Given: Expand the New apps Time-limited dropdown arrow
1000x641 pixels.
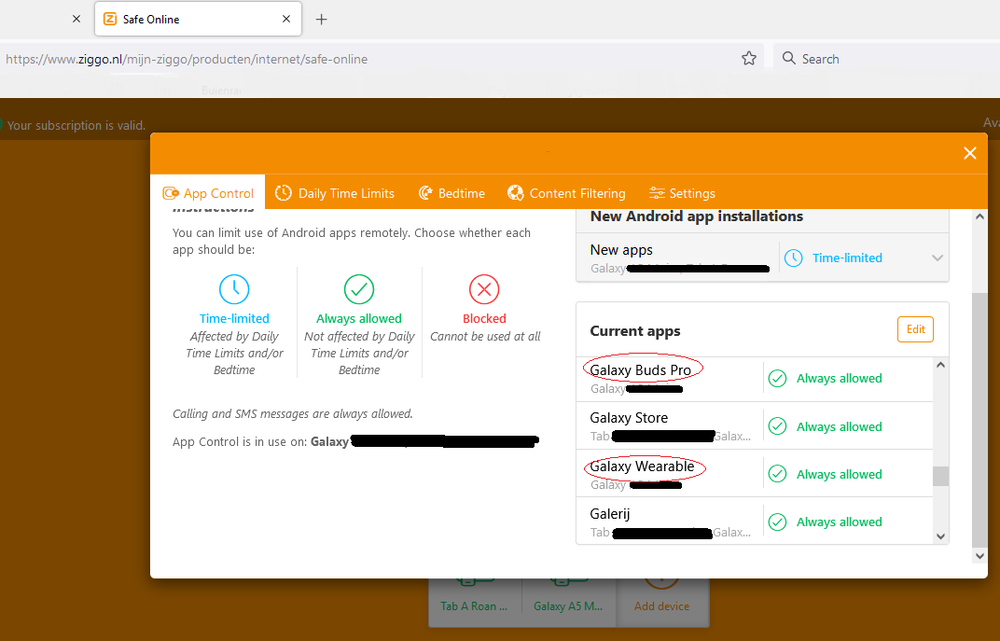Looking at the screenshot, I should click(x=937, y=258).
